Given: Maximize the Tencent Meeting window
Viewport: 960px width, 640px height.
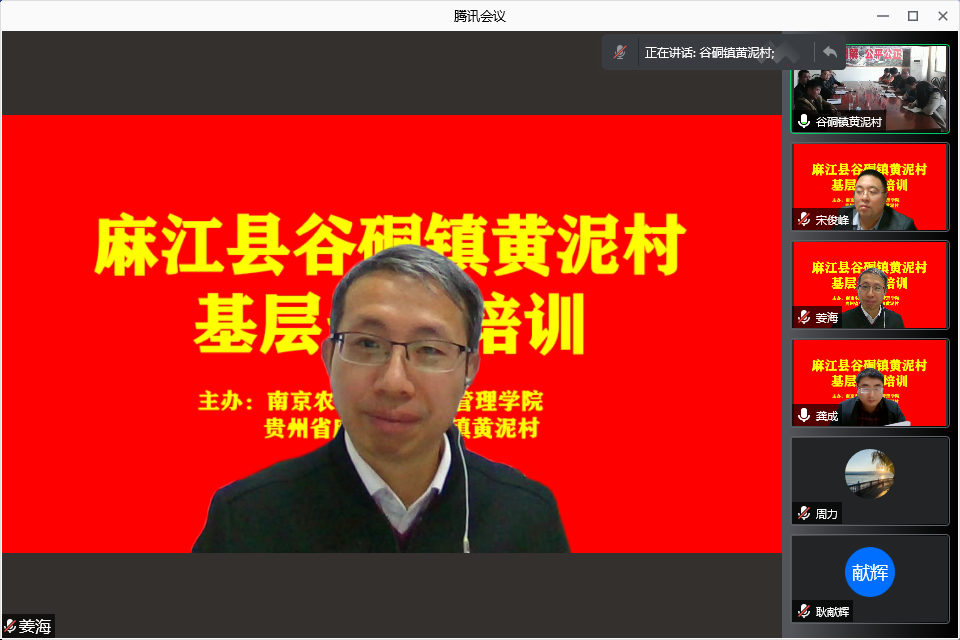Looking at the screenshot, I should point(912,15).
